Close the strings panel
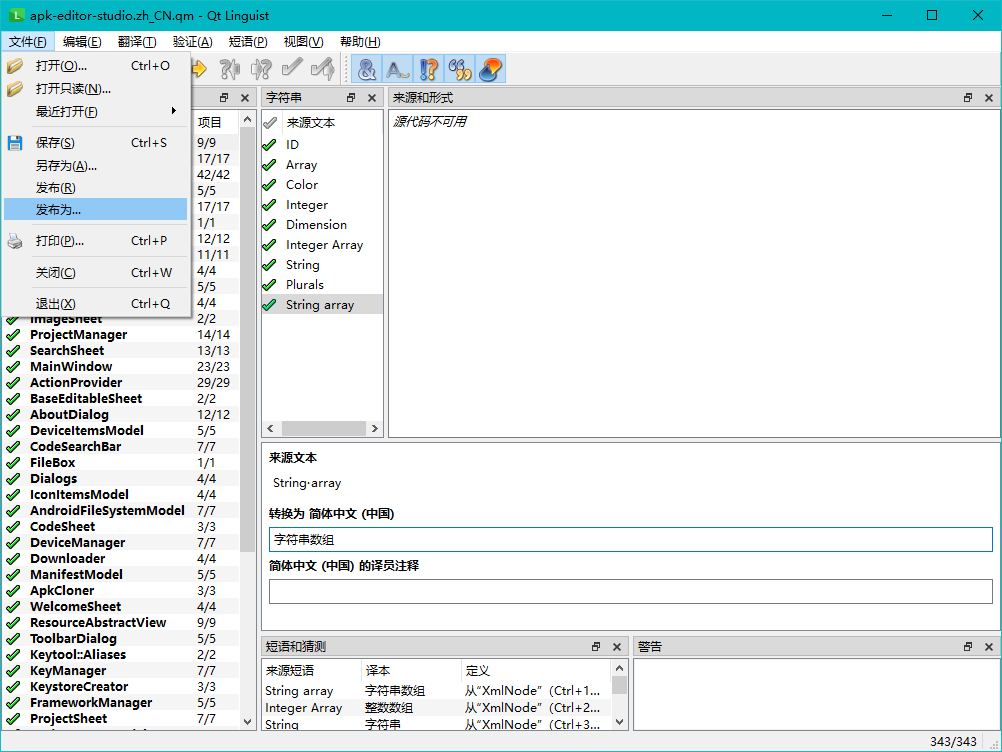Image resolution: width=1002 pixels, height=752 pixels. (372, 98)
